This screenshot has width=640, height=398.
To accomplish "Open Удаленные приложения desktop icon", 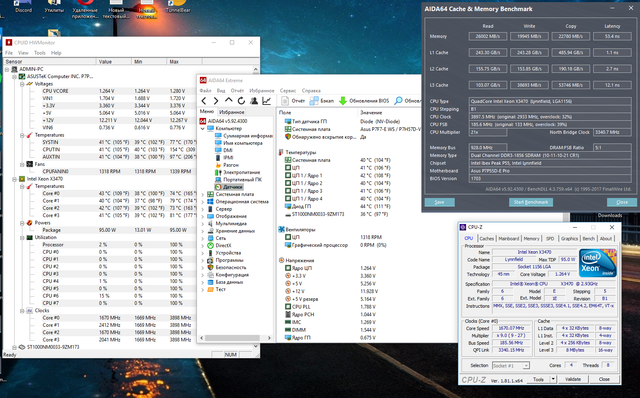I will (x=85, y=10).
